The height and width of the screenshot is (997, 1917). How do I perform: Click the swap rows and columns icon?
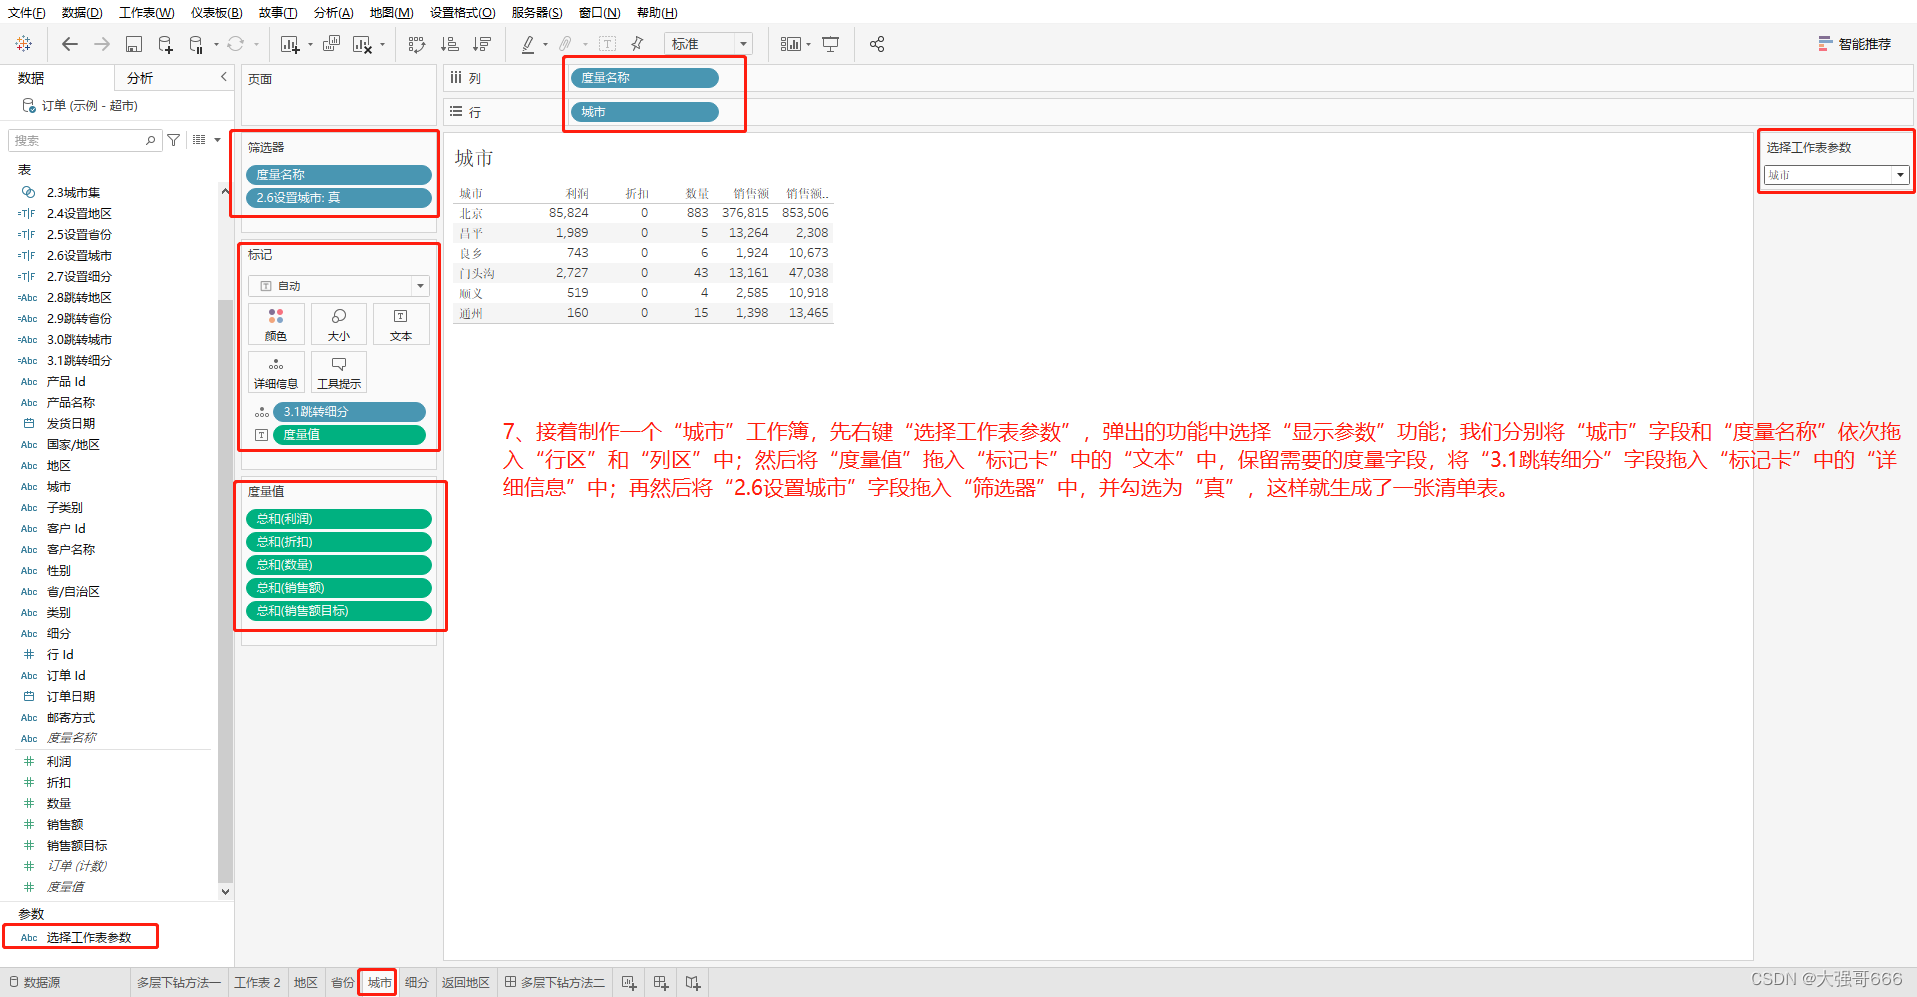tap(417, 44)
